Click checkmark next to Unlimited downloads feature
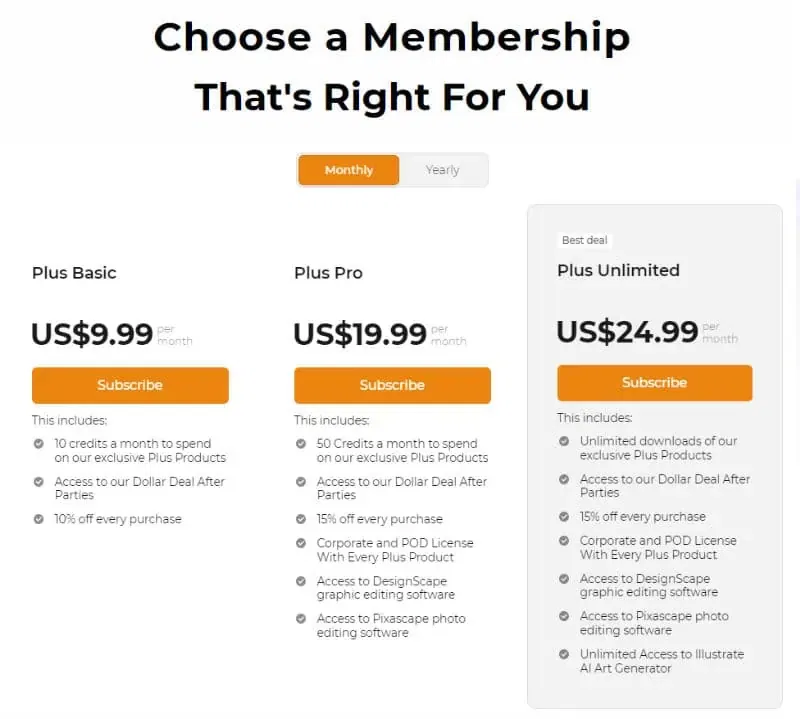Viewport: 800px width, 719px height. (563, 441)
